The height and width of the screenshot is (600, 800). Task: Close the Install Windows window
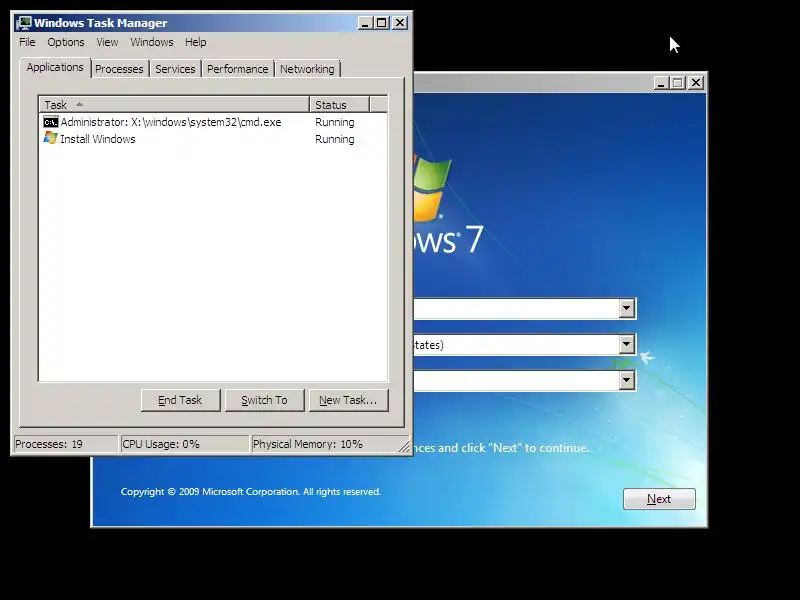tap(696, 83)
